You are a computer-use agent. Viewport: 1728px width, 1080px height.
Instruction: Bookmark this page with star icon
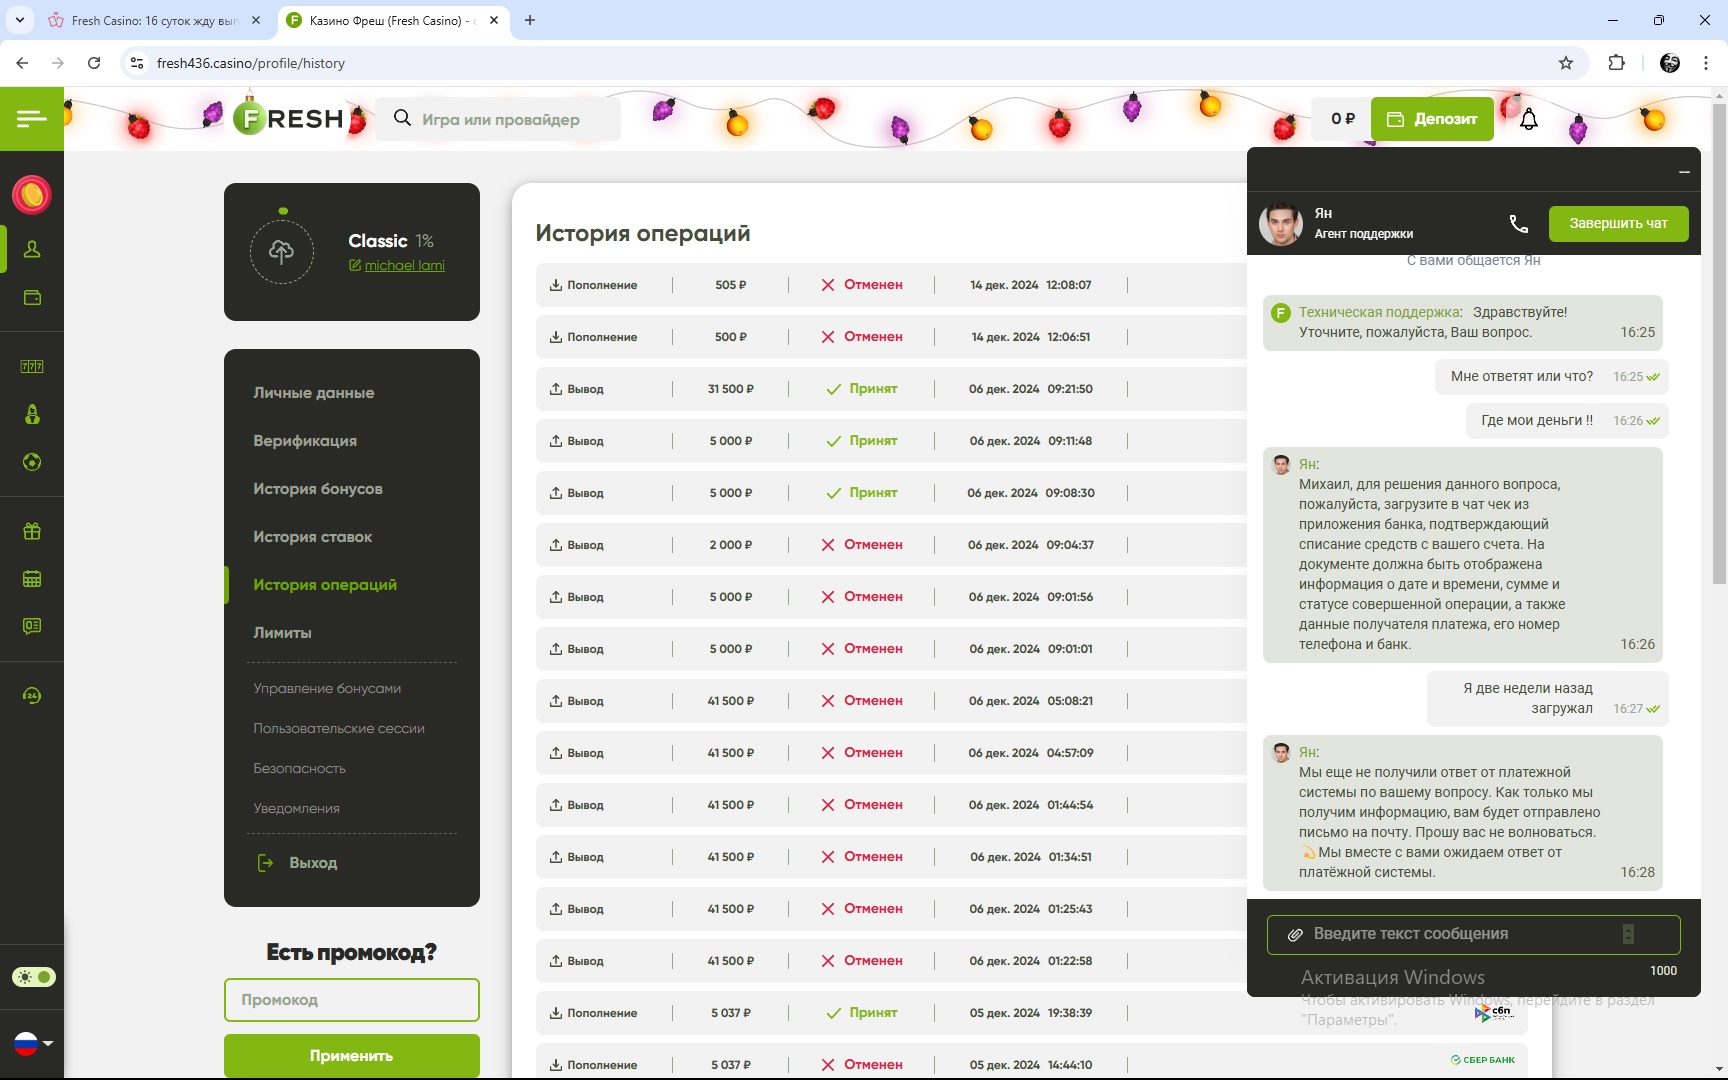[x=1566, y=63]
